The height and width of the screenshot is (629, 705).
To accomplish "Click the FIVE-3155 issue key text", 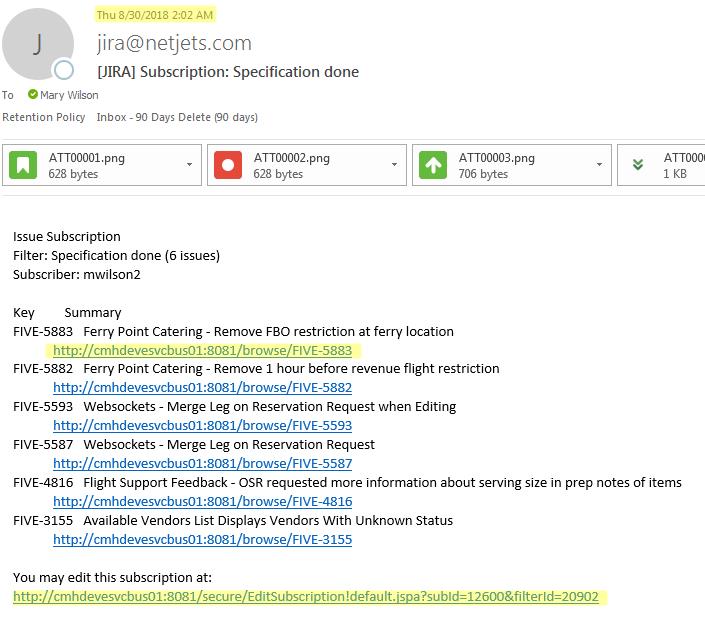I will coord(43,520).
